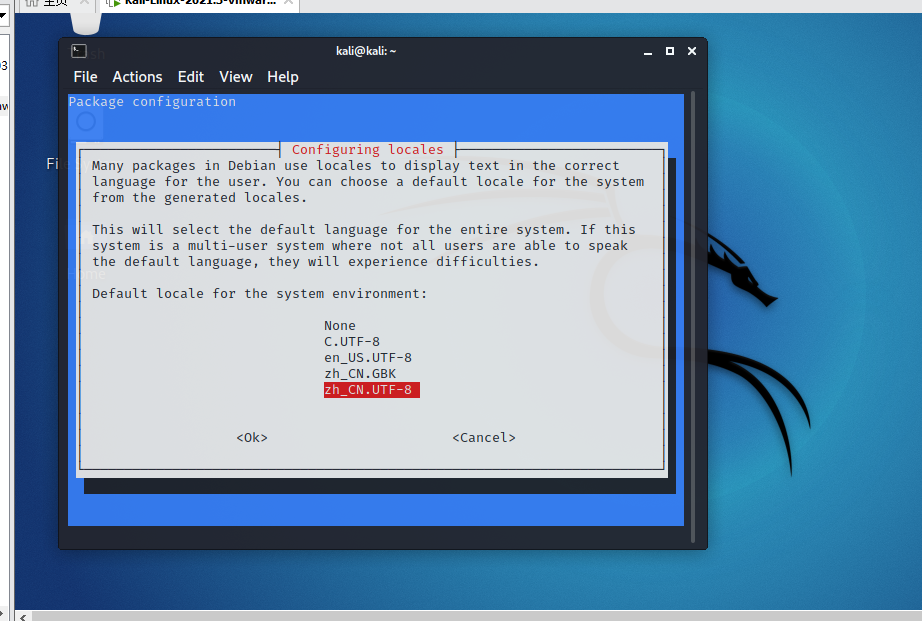Open the Actions menu
Viewport: 922px width, 621px height.
coord(137,77)
